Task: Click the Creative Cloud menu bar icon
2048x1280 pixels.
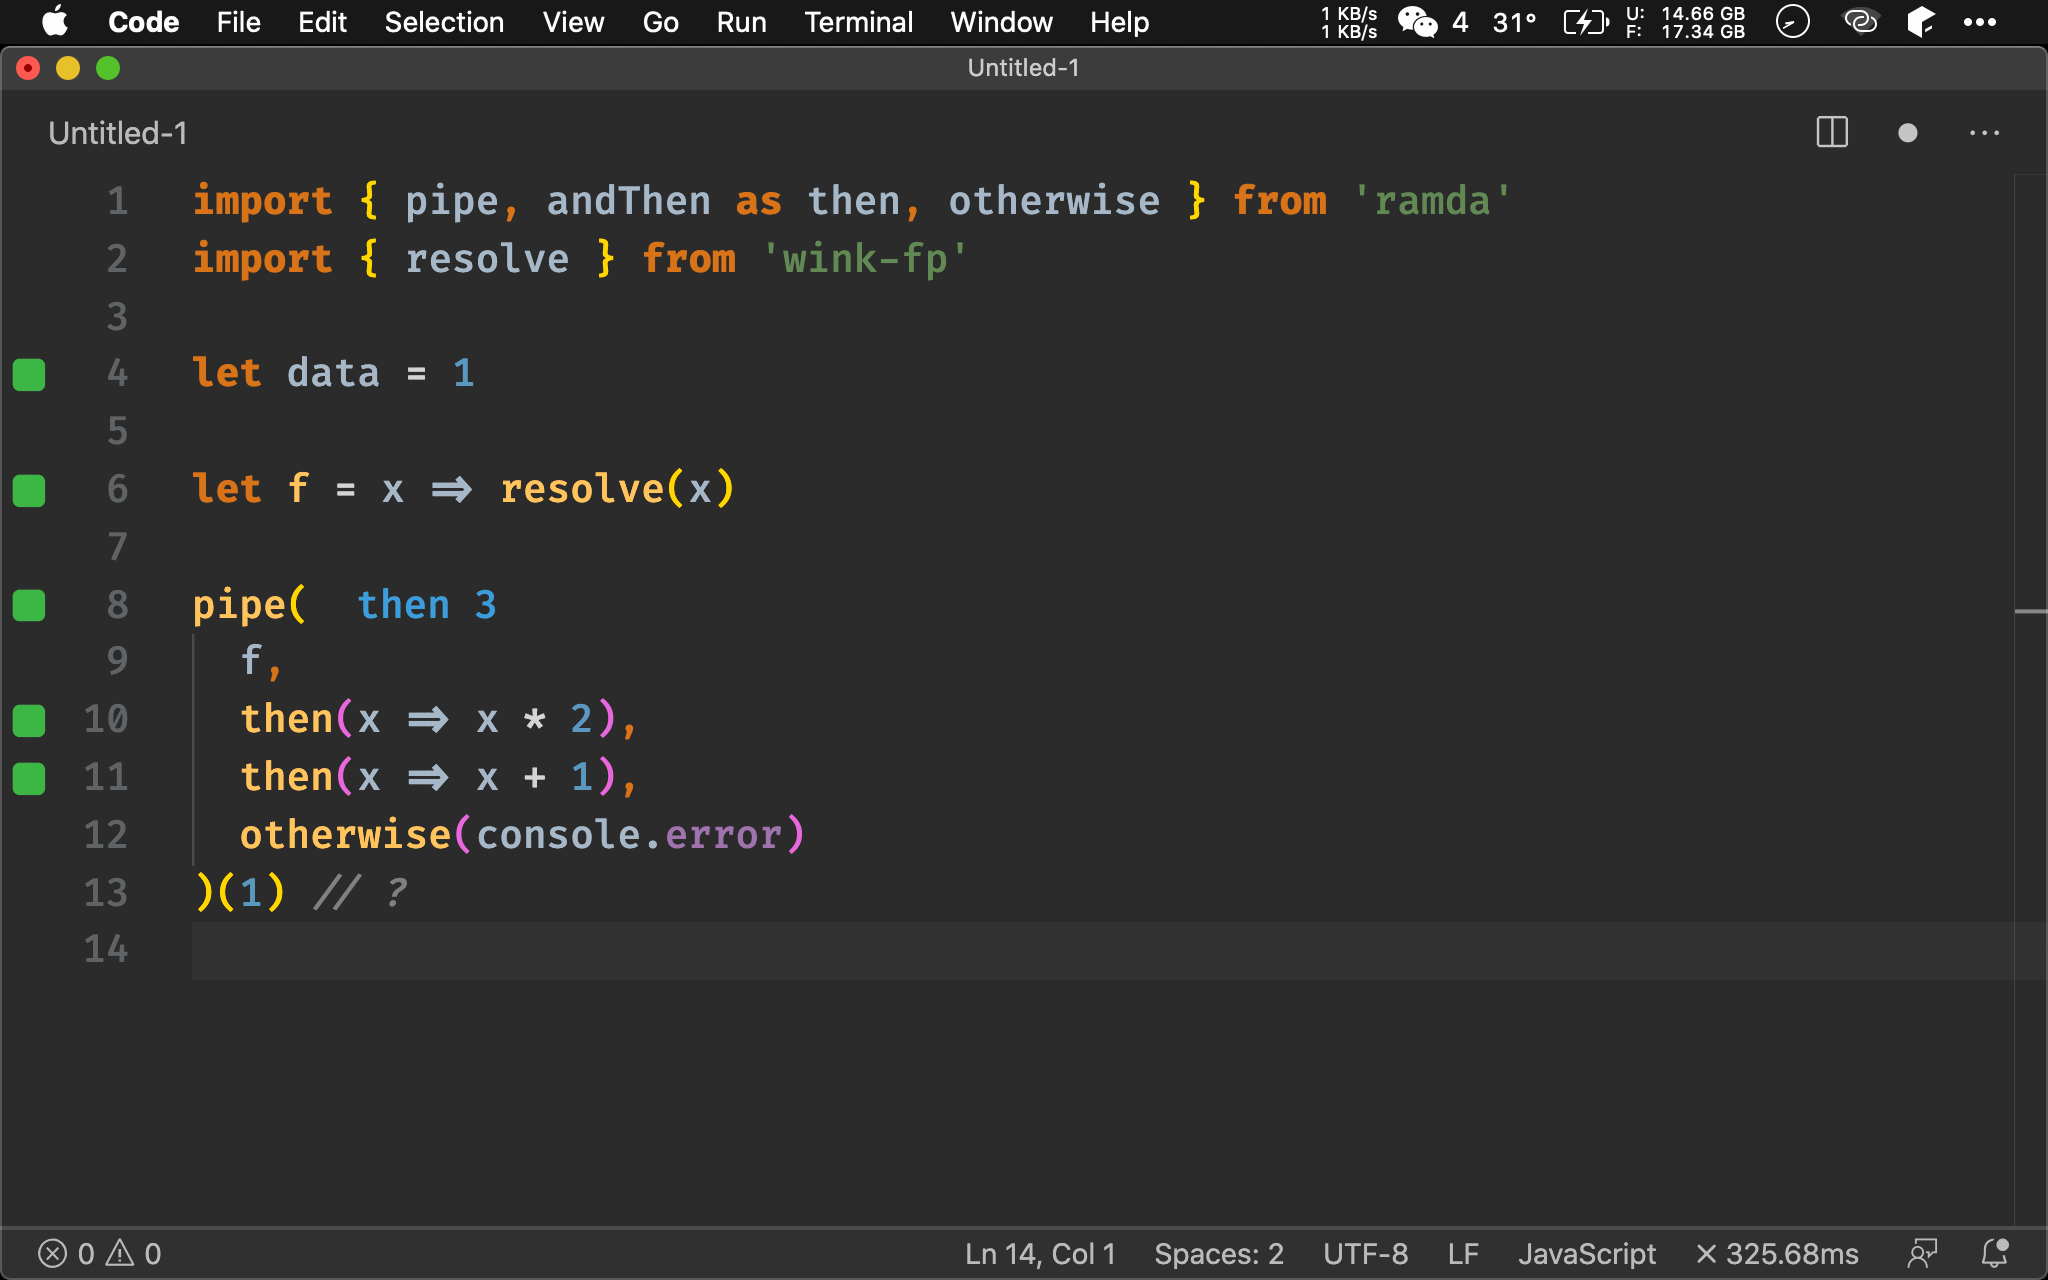Action: pyautogui.click(x=1860, y=21)
